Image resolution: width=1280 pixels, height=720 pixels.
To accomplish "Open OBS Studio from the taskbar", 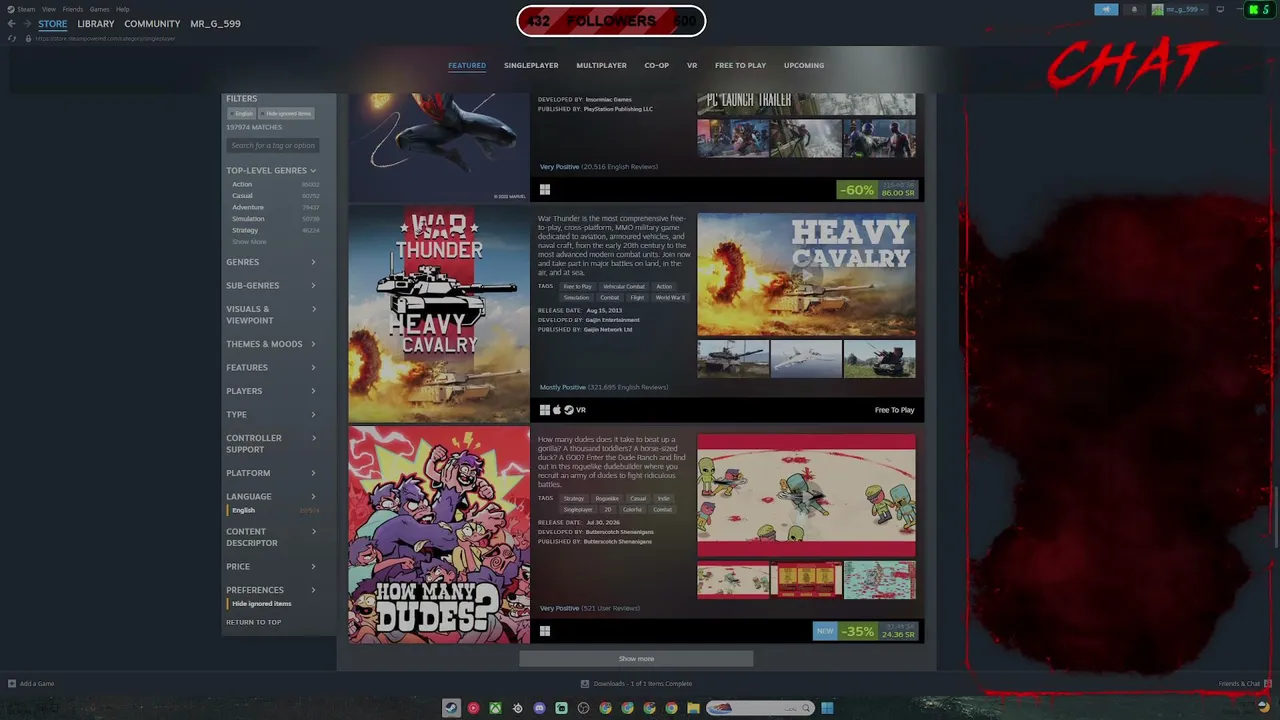I will coord(583,708).
